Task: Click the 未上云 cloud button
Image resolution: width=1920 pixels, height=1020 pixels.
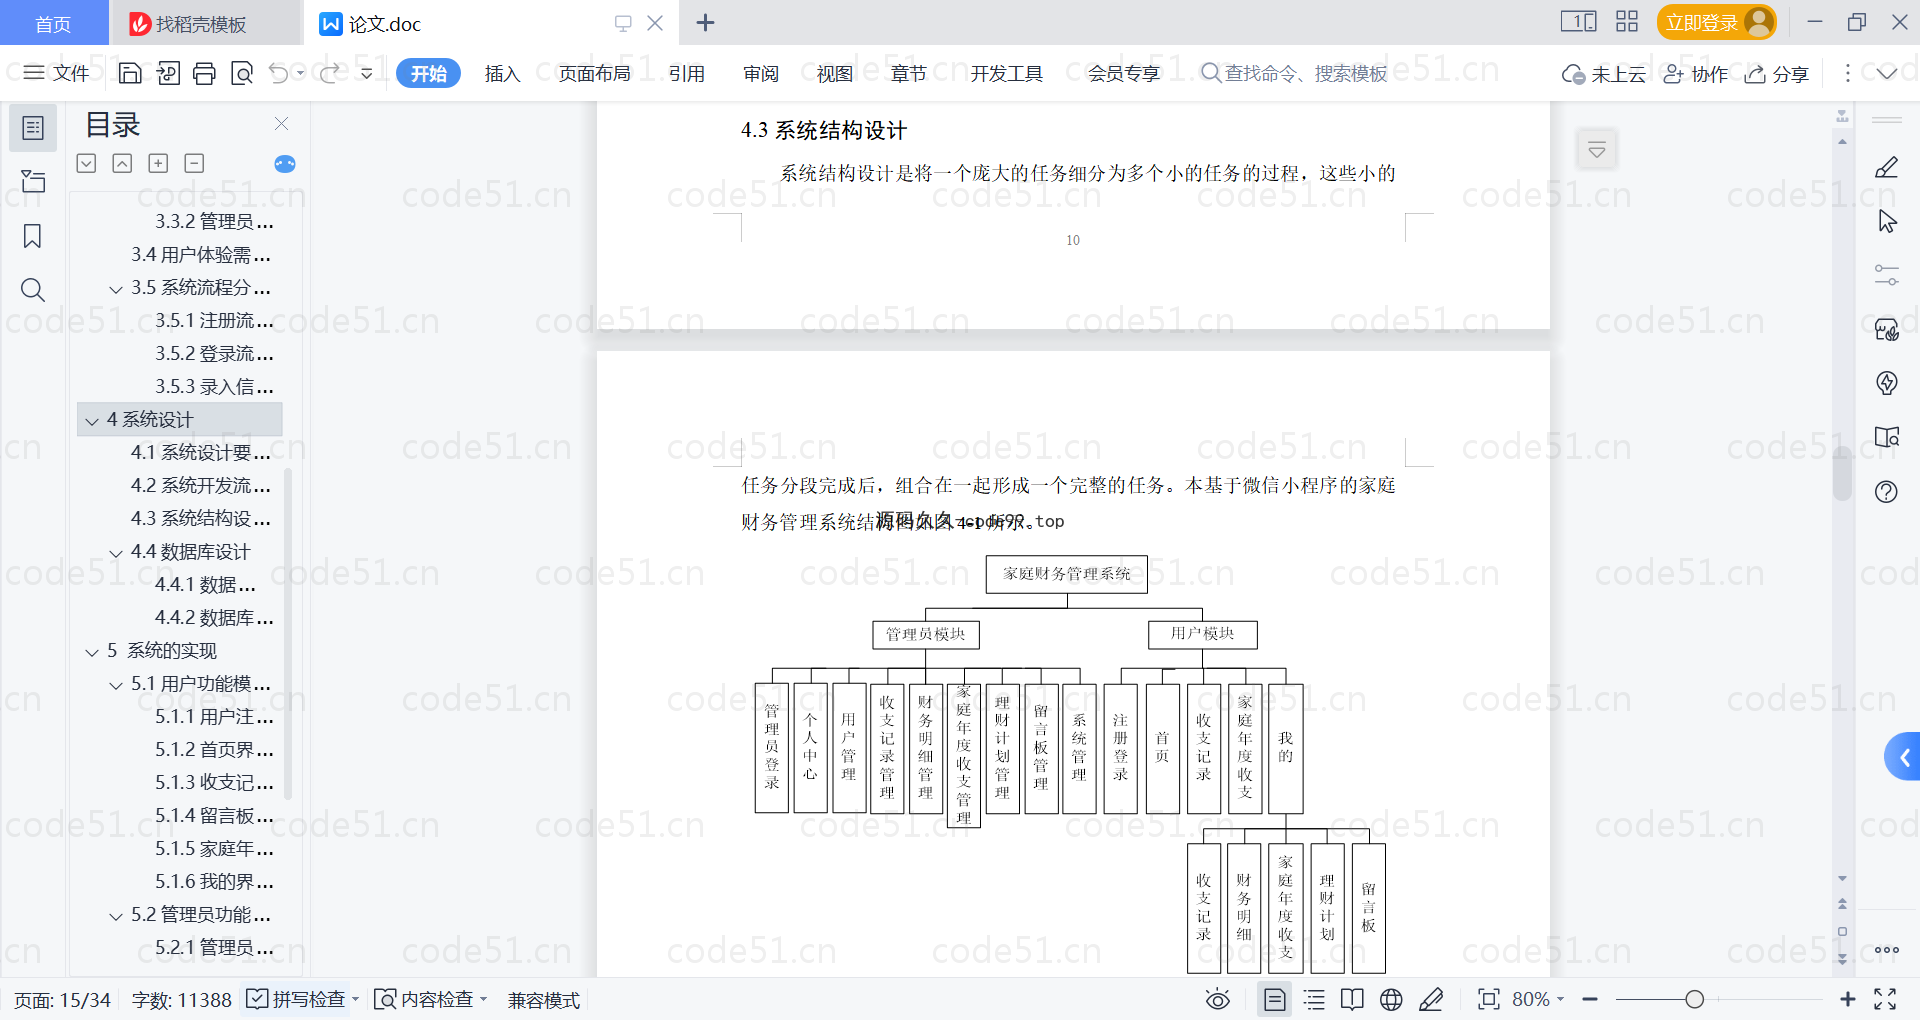Action: 1603,74
